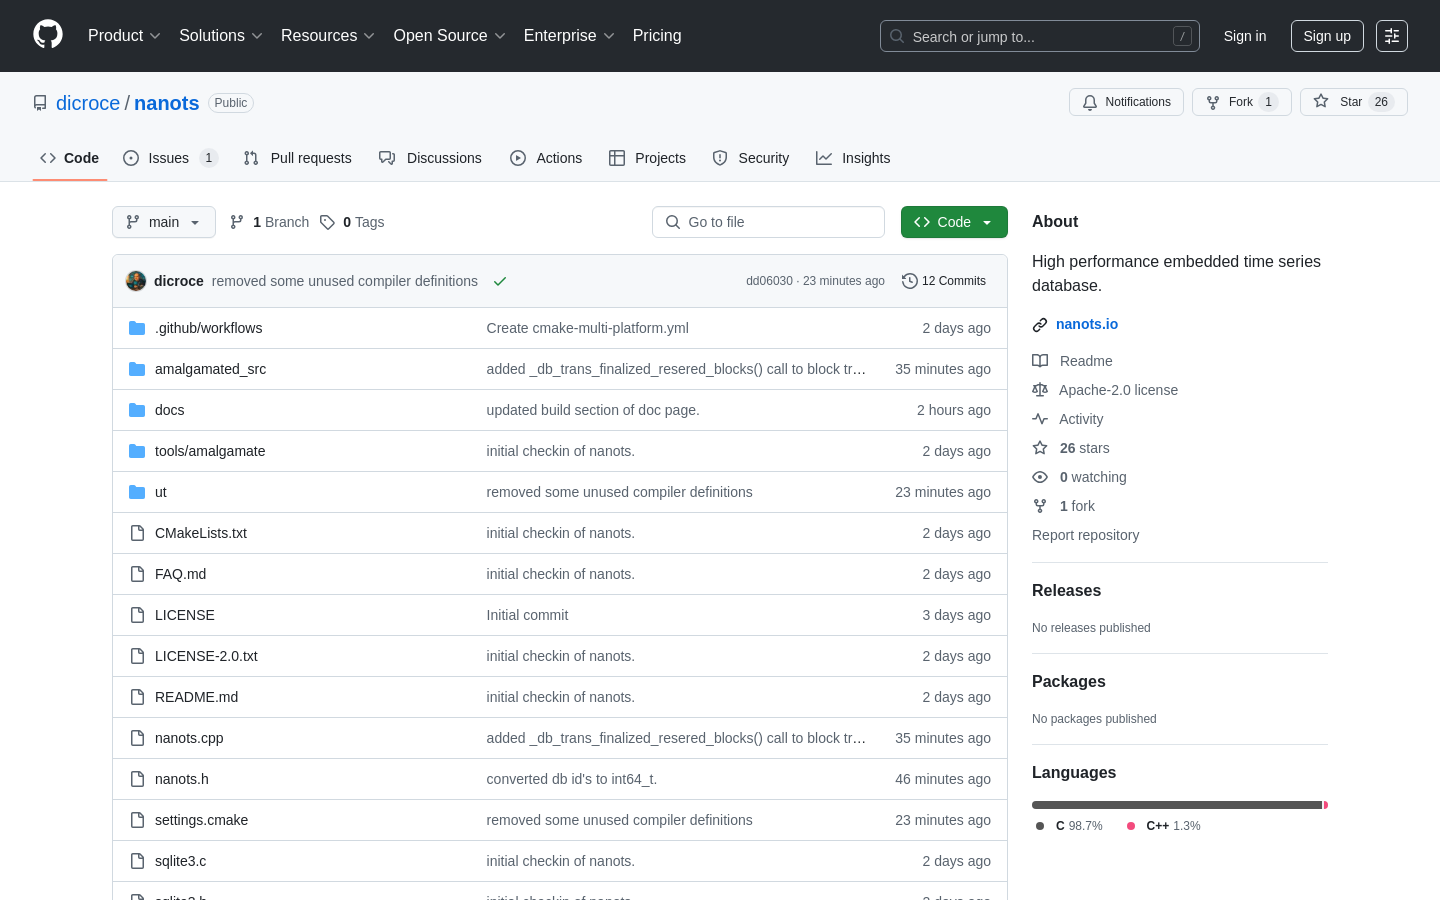This screenshot has height=900, width=1440.
Task: Expand the Product menu
Action: (124, 36)
